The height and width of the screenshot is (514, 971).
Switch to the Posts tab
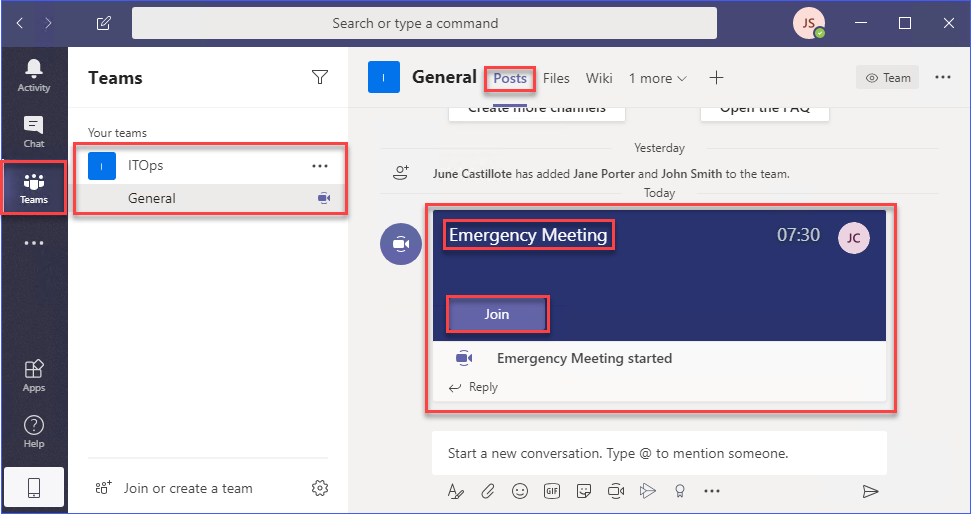coord(510,79)
